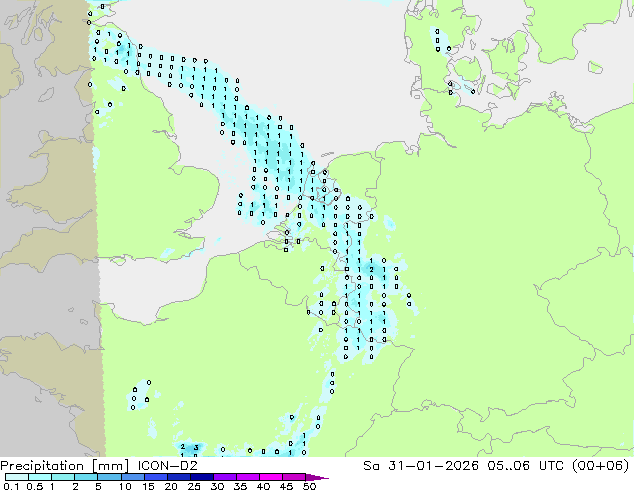Click the '50' legend scale label
Viewport: 634px width, 490px height.
click(x=309, y=486)
